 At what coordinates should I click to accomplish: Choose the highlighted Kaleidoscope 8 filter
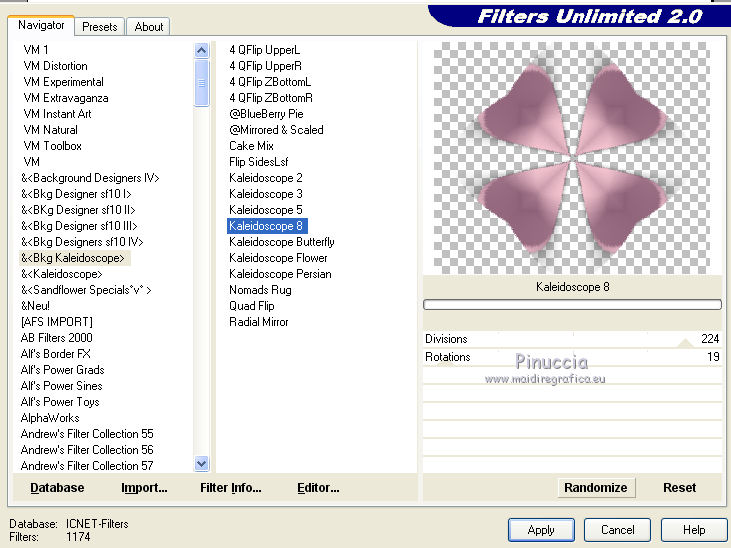click(267, 226)
